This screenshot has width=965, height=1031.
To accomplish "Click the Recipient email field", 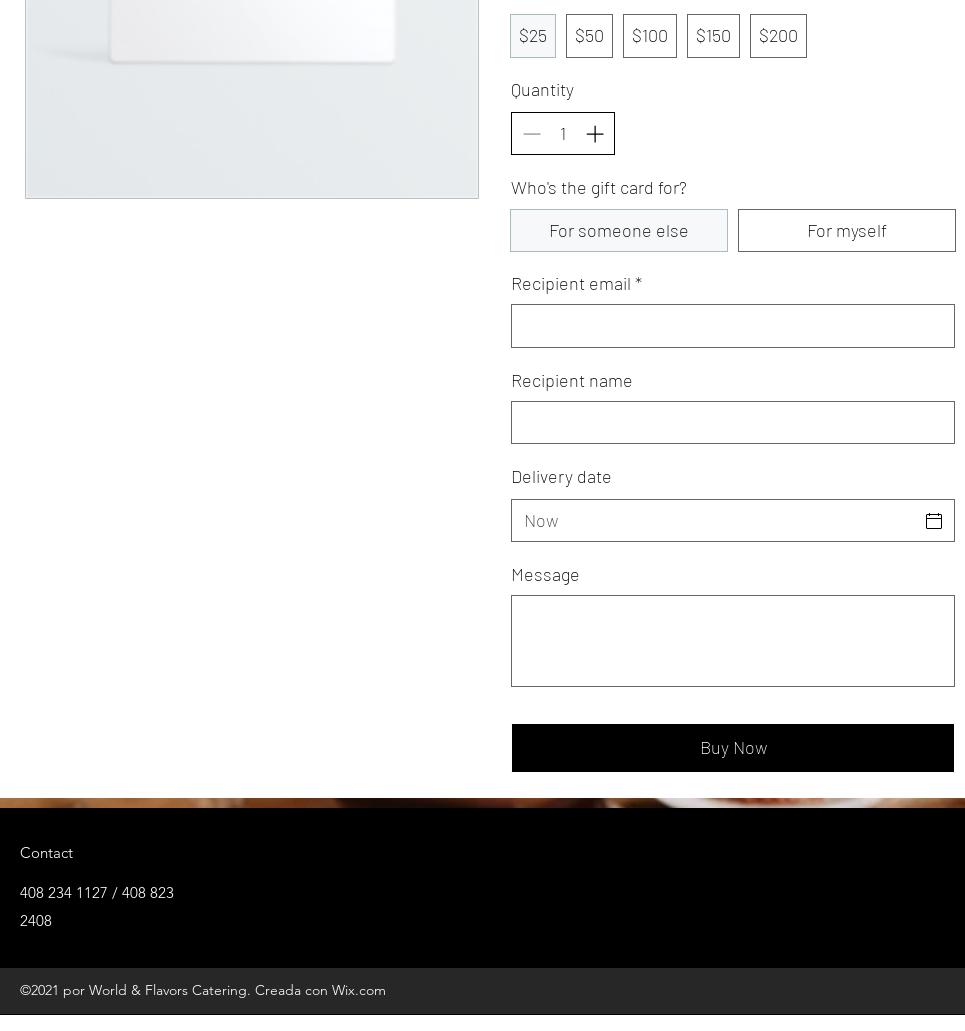I will point(732,327).
